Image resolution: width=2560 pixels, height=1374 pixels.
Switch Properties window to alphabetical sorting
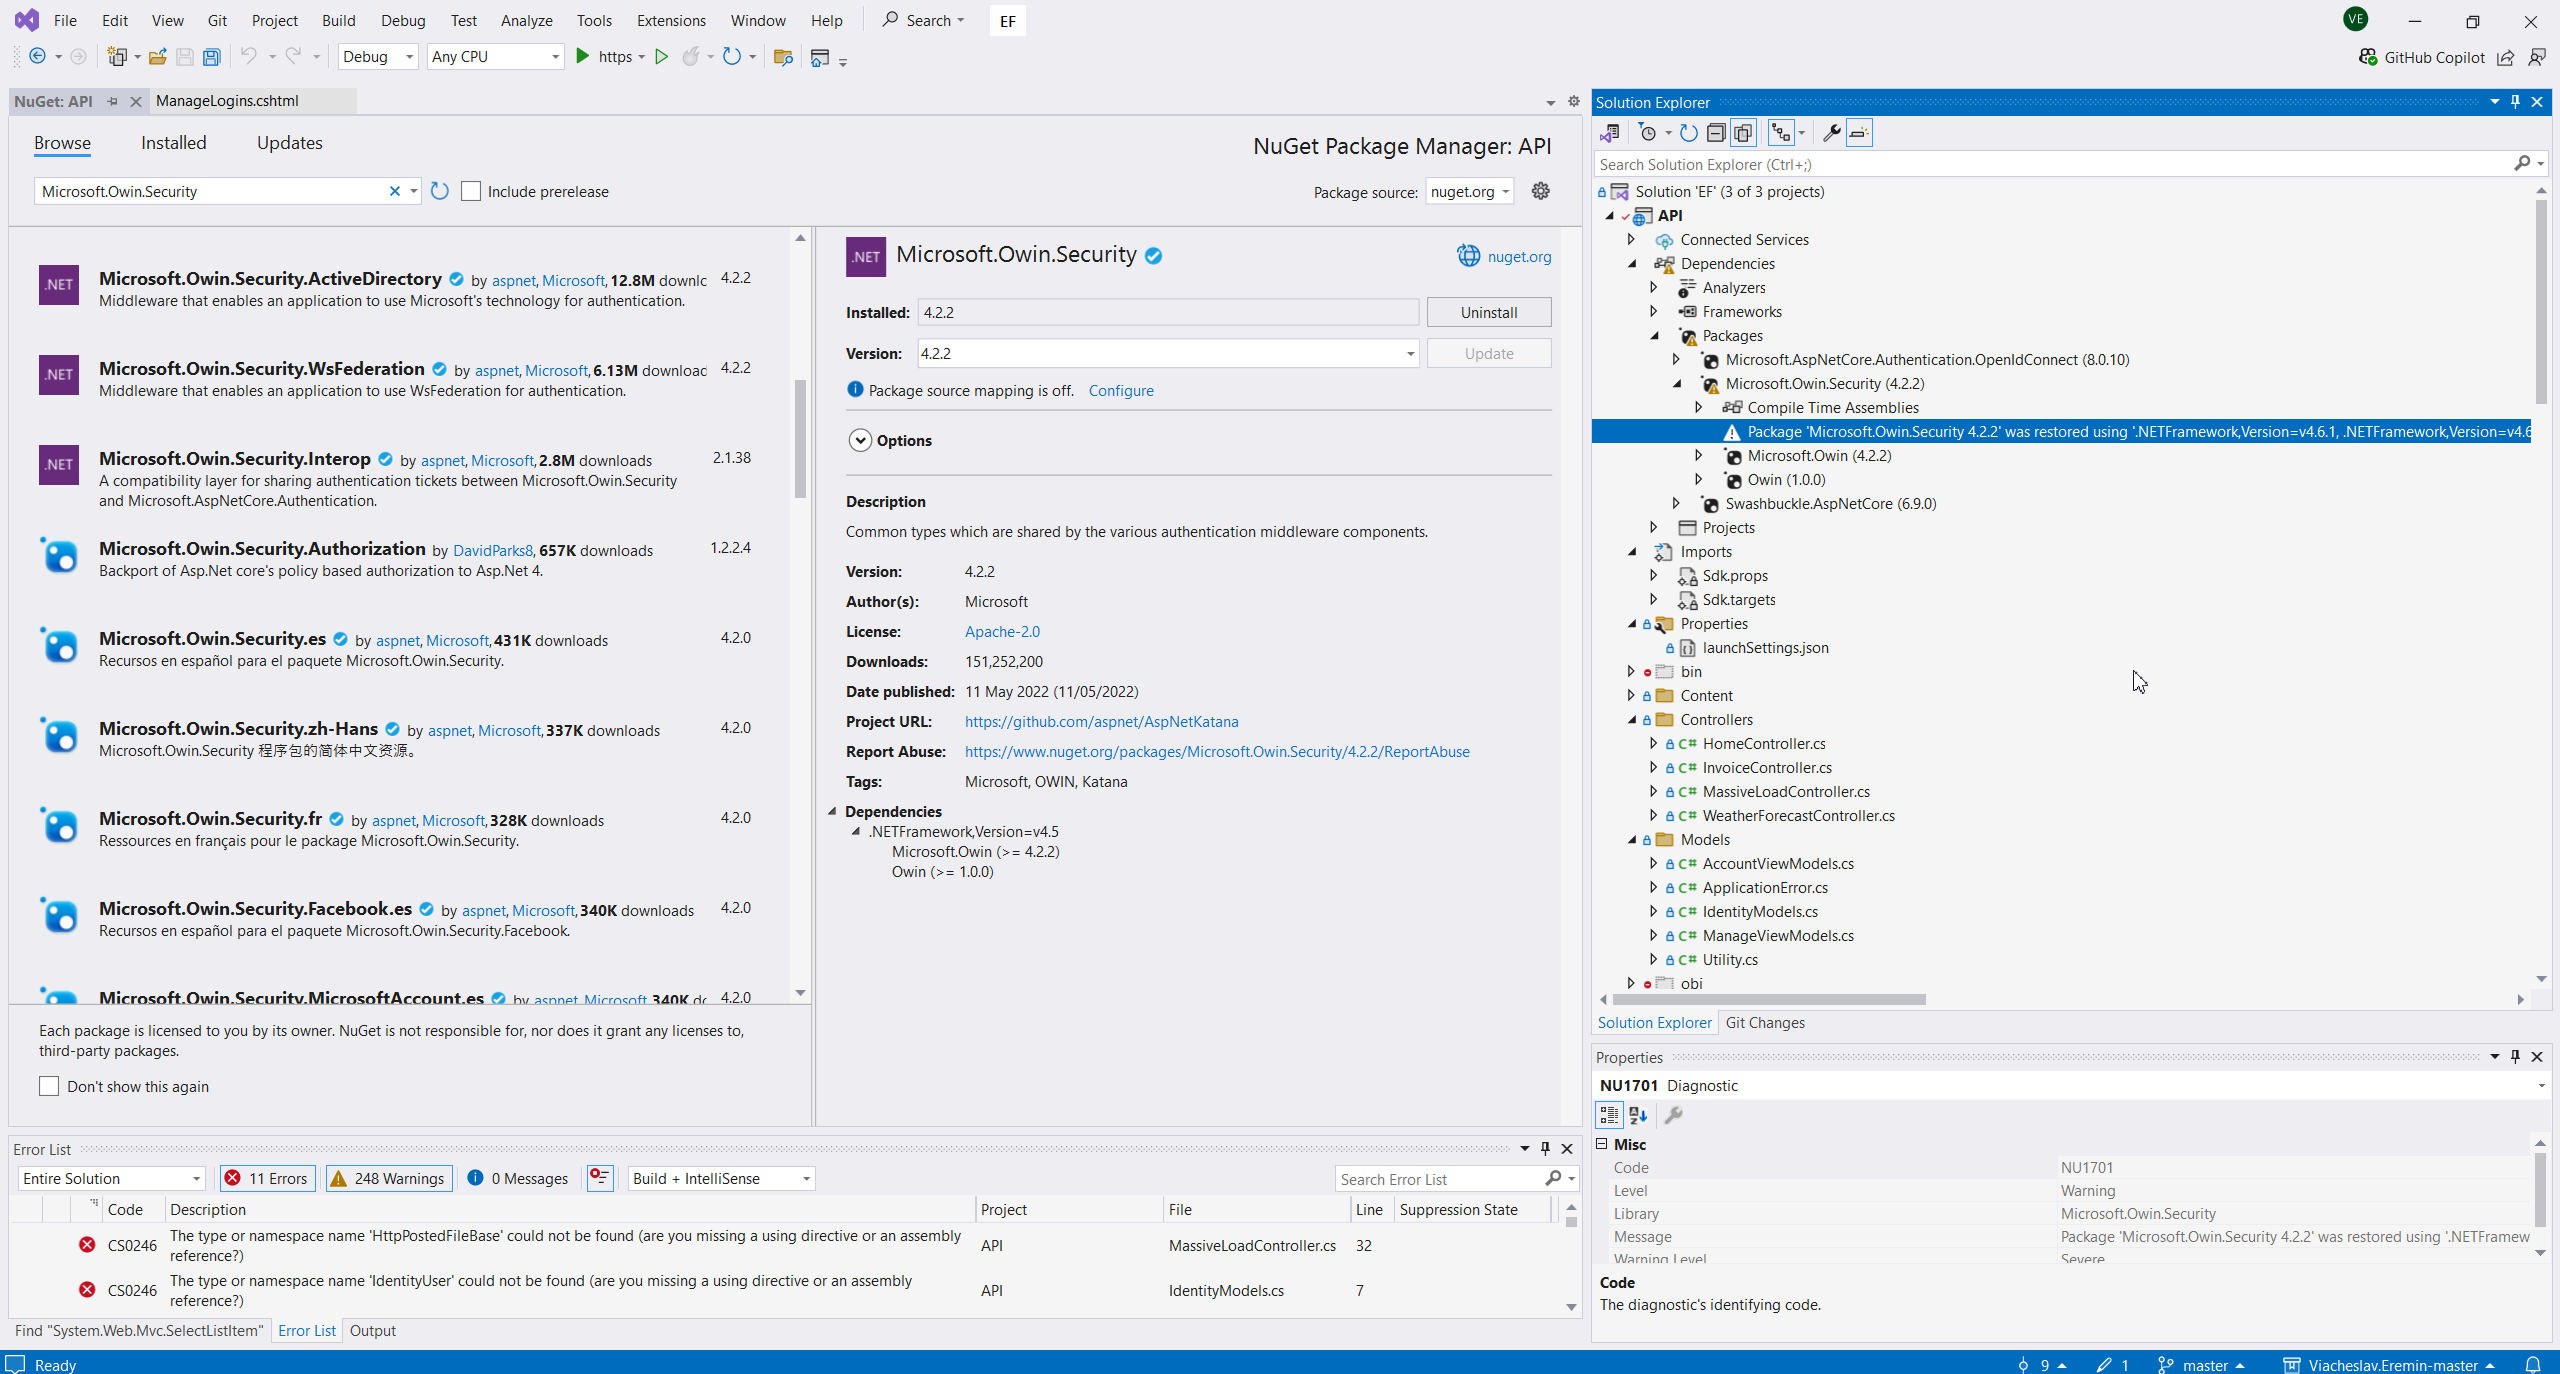click(1636, 1115)
